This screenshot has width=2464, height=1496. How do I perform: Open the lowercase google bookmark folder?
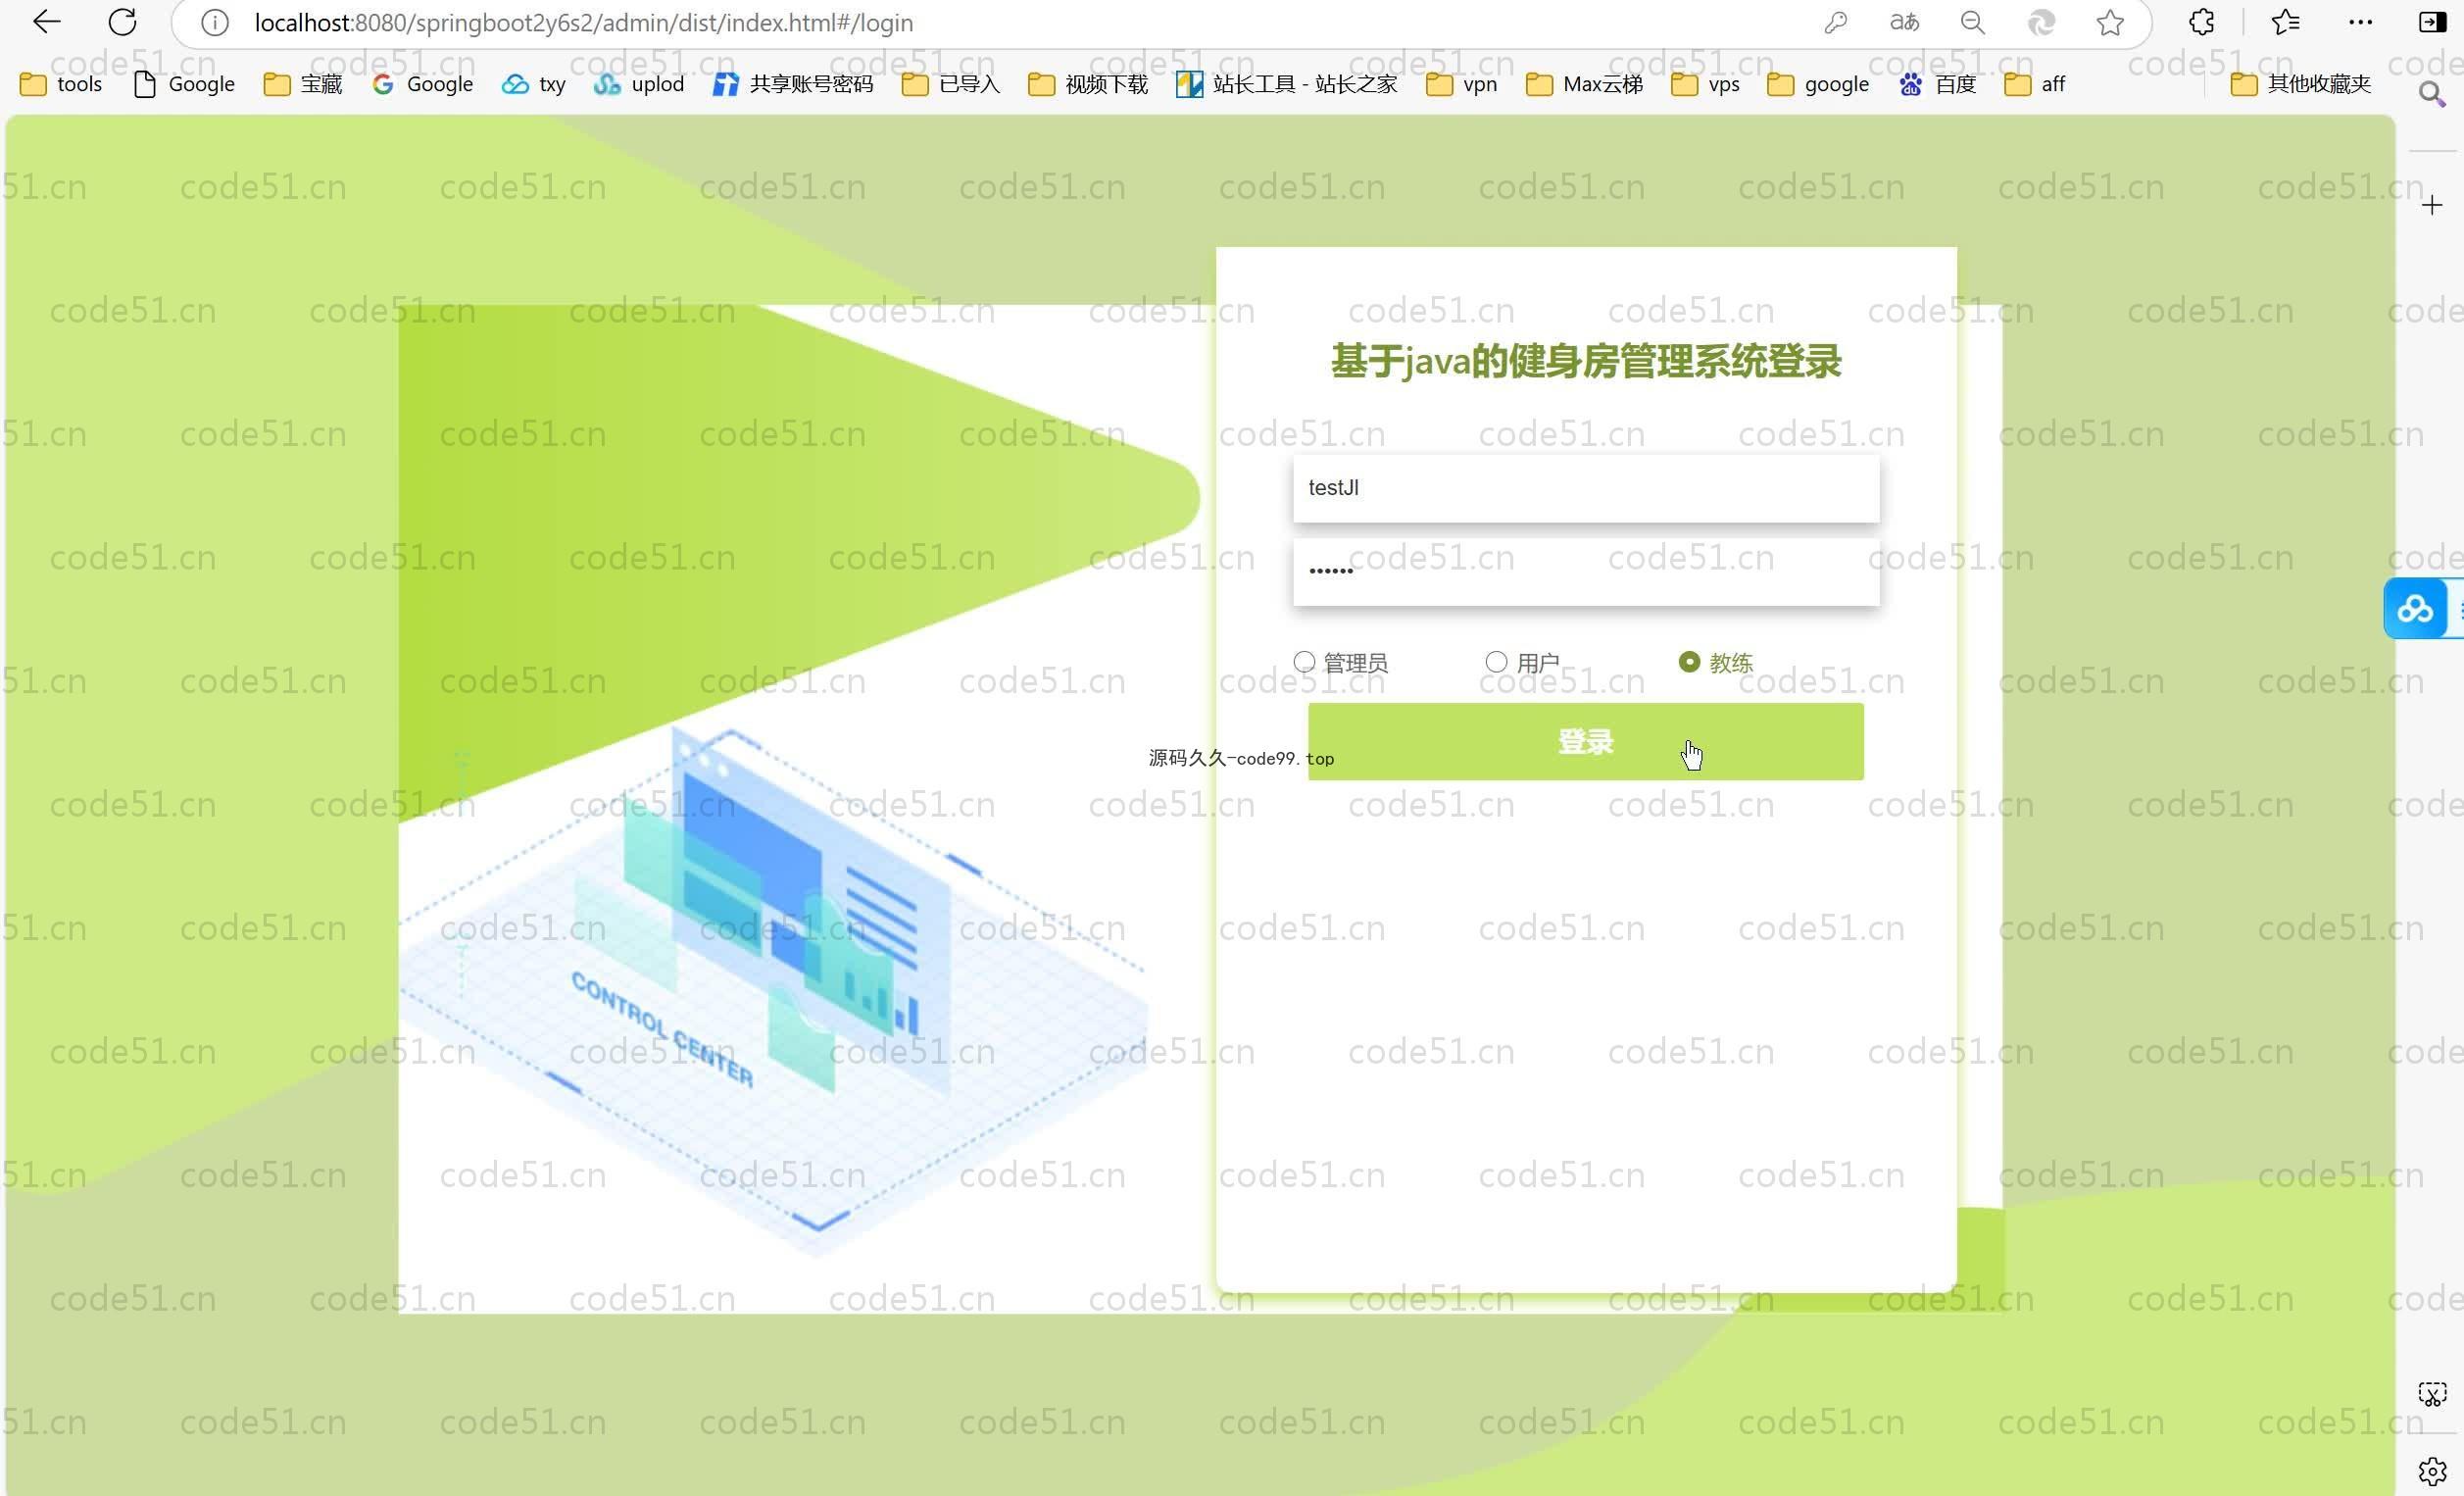click(x=1818, y=84)
